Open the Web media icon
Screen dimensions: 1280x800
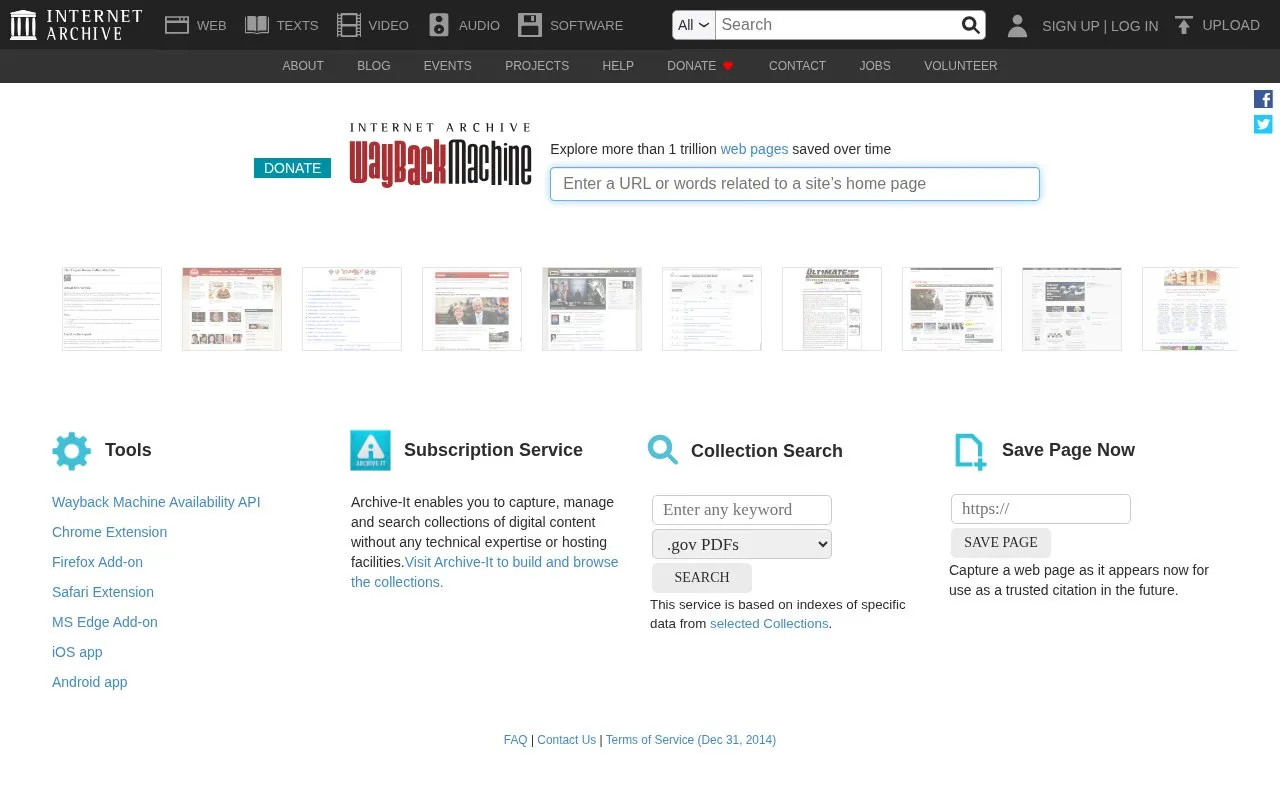point(177,25)
